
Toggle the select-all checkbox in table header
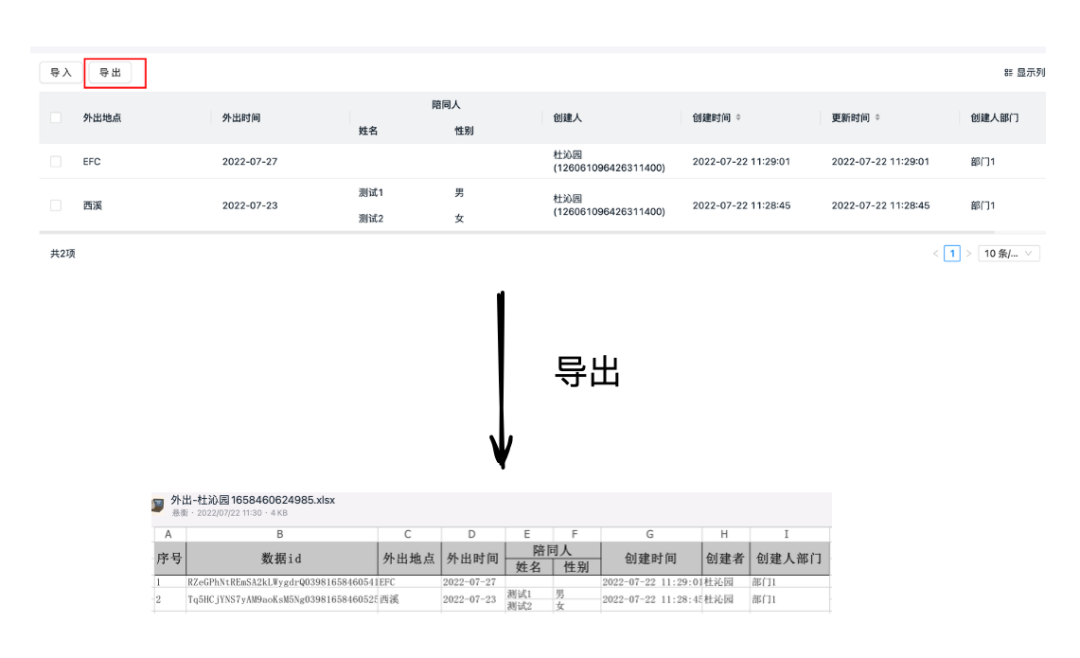point(56,118)
